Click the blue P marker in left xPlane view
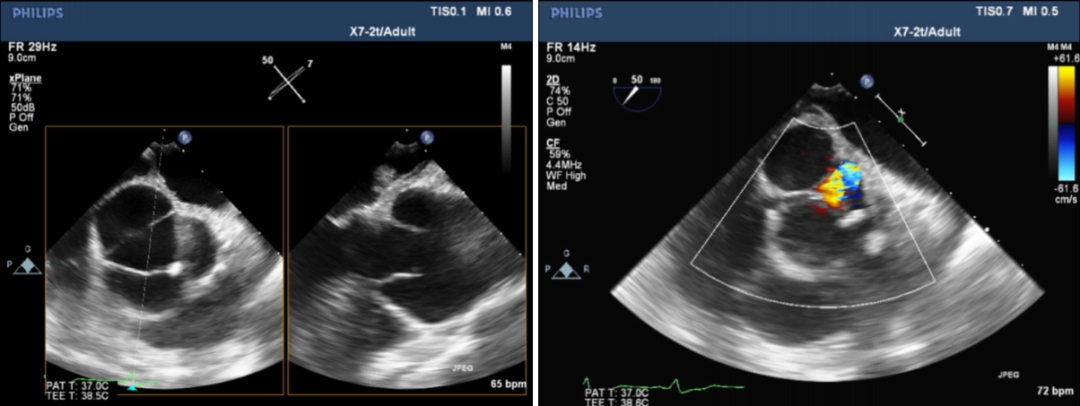 (x=185, y=137)
